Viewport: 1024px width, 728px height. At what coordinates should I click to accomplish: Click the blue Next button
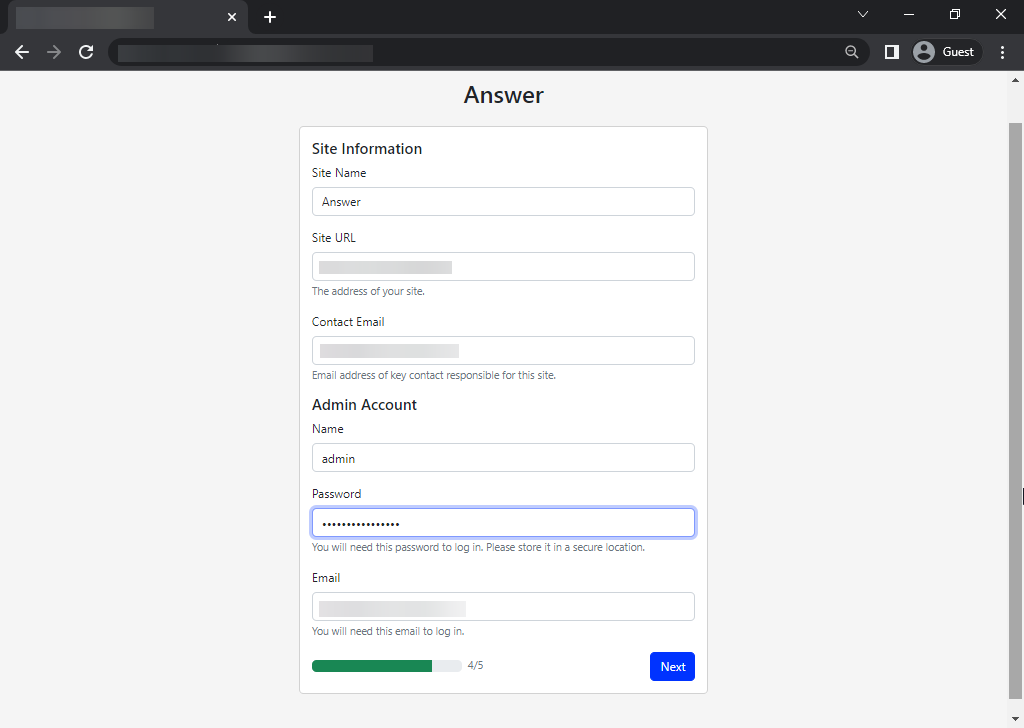(x=673, y=667)
